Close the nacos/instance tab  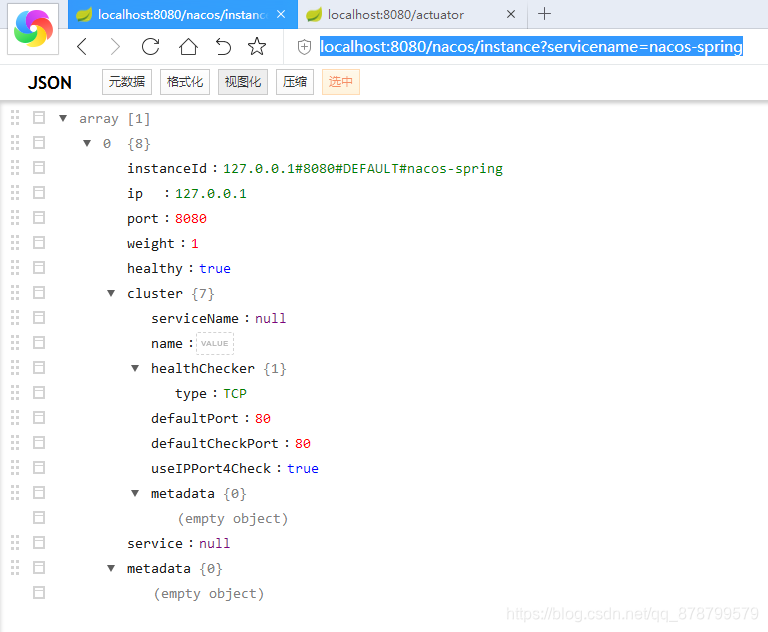pos(281,14)
